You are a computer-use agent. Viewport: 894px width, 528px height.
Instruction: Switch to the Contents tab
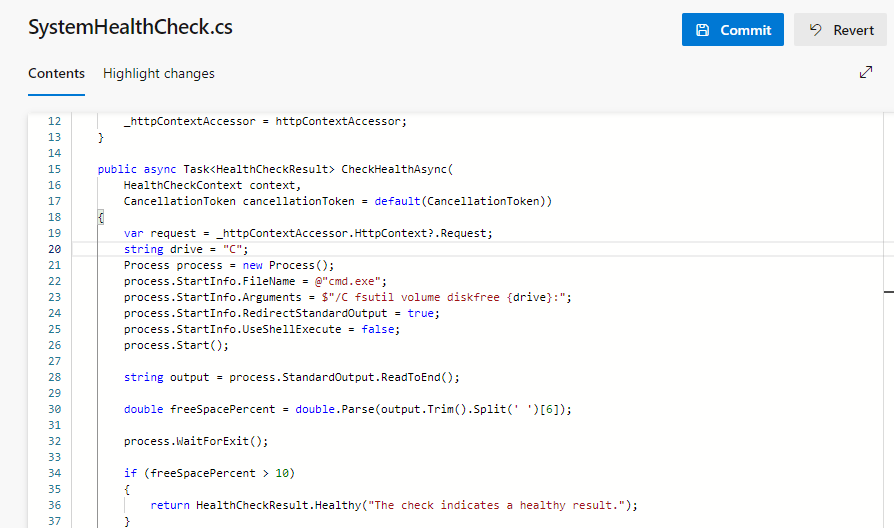click(56, 74)
